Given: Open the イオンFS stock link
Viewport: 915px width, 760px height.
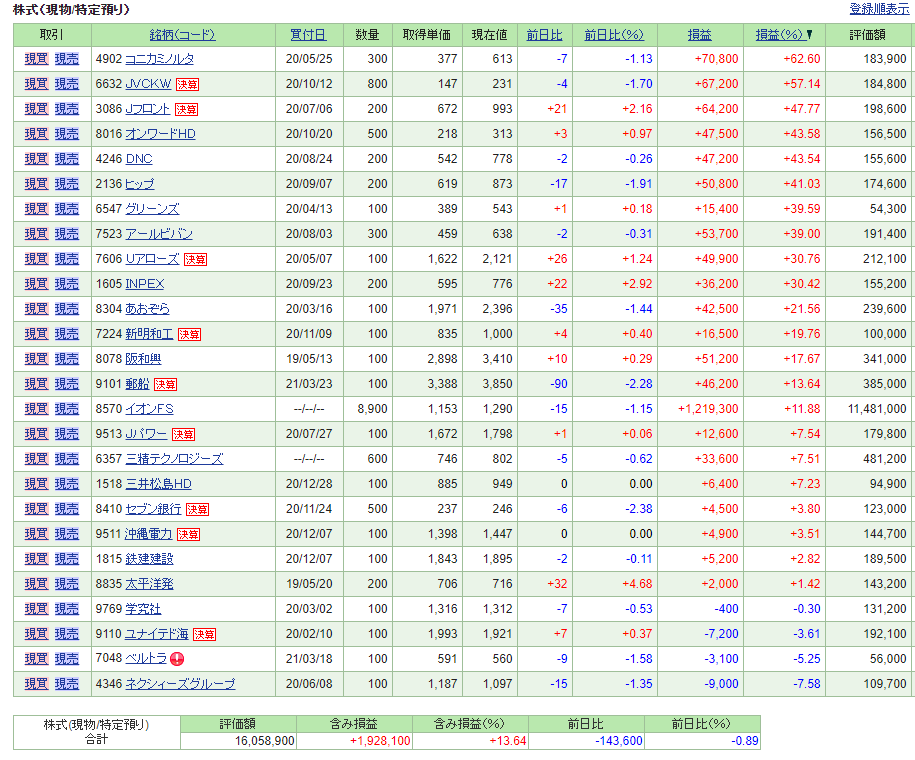Looking at the screenshot, I should 149,409.
